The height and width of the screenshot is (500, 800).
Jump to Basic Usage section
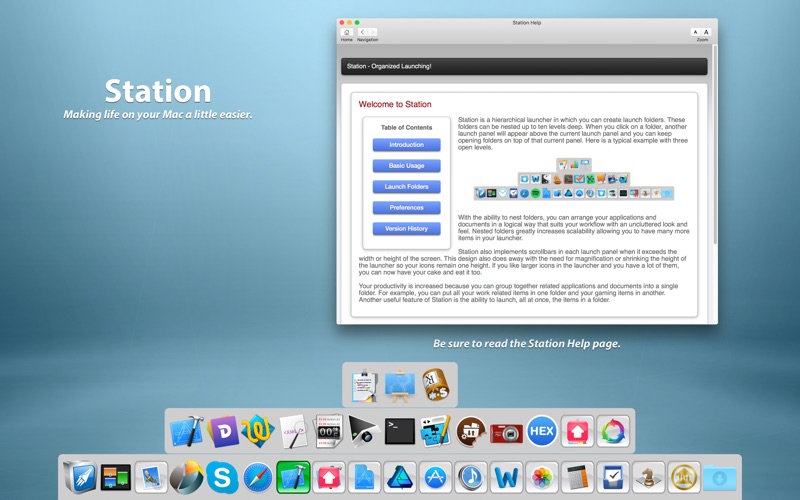[x=406, y=166]
